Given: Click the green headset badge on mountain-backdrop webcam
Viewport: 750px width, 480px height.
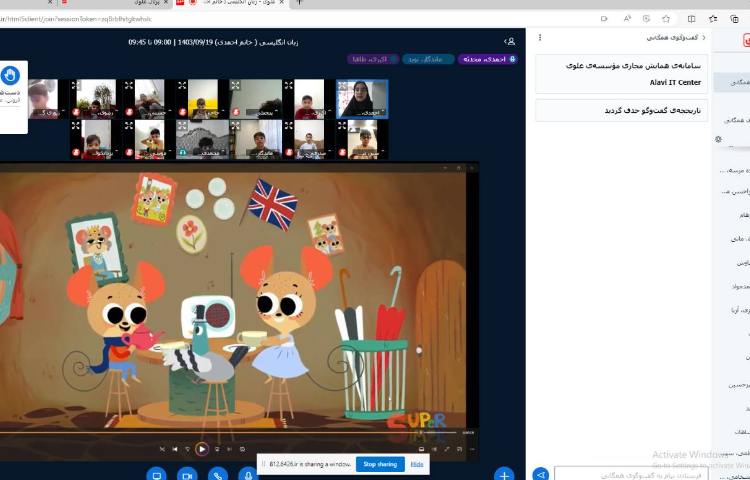Looking at the screenshot, I should click(182, 153).
